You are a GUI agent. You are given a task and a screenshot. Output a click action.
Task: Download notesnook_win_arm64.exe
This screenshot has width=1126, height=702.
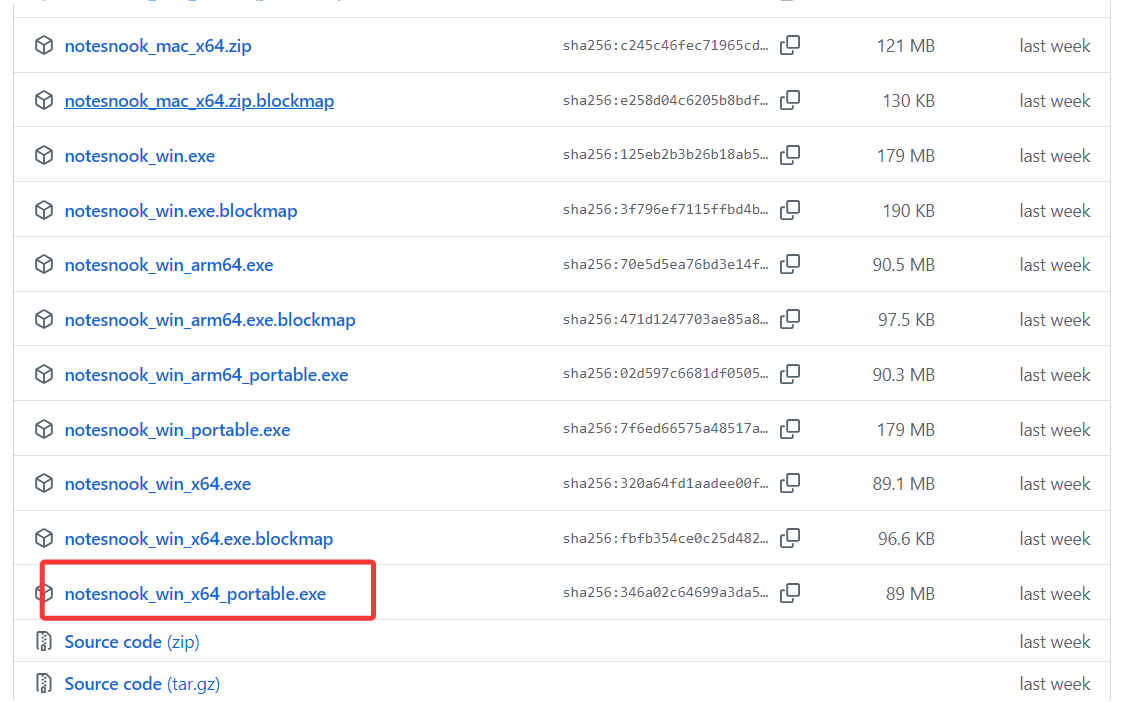(168, 265)
